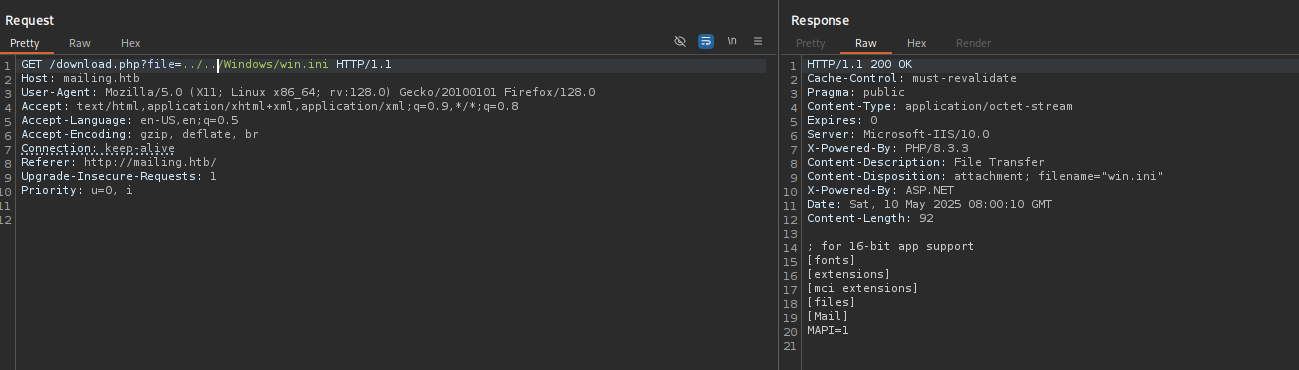Click the Windows/win.ini path in the request
Screen dimensions: 1299x370
[275, 65]
